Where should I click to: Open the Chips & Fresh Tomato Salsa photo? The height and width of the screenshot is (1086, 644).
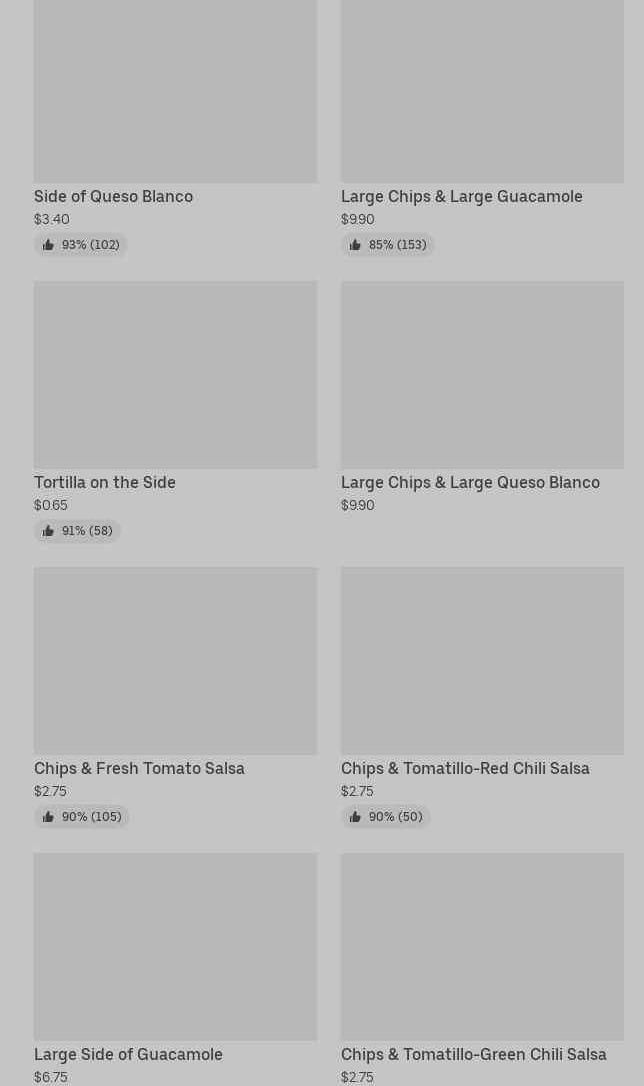(x=175, y=660)
